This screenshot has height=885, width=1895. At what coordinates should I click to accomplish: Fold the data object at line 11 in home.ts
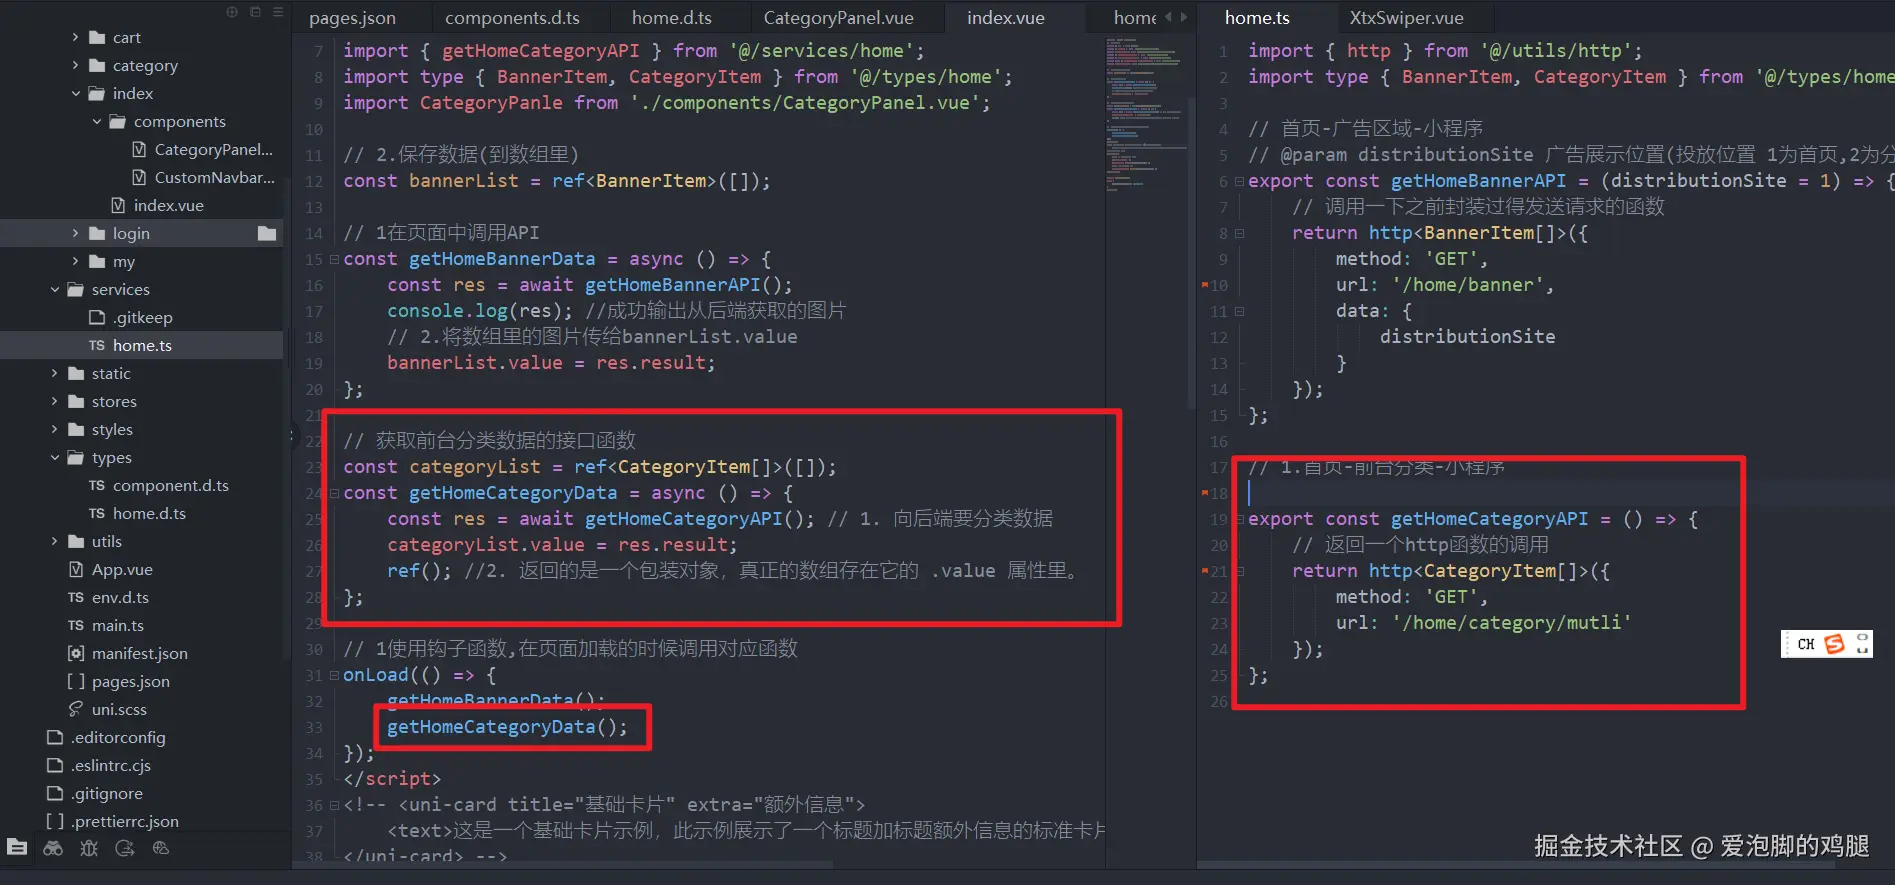(x=1239, y=311)
